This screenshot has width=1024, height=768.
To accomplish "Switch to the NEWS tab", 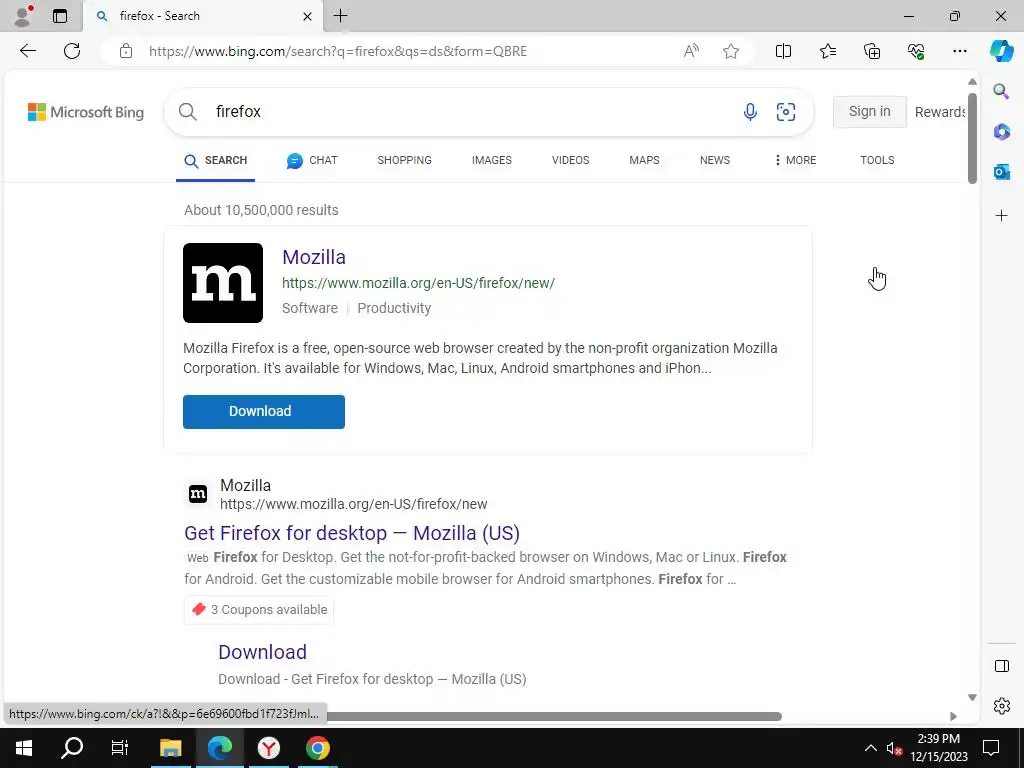I will click(x=714, y=160).
